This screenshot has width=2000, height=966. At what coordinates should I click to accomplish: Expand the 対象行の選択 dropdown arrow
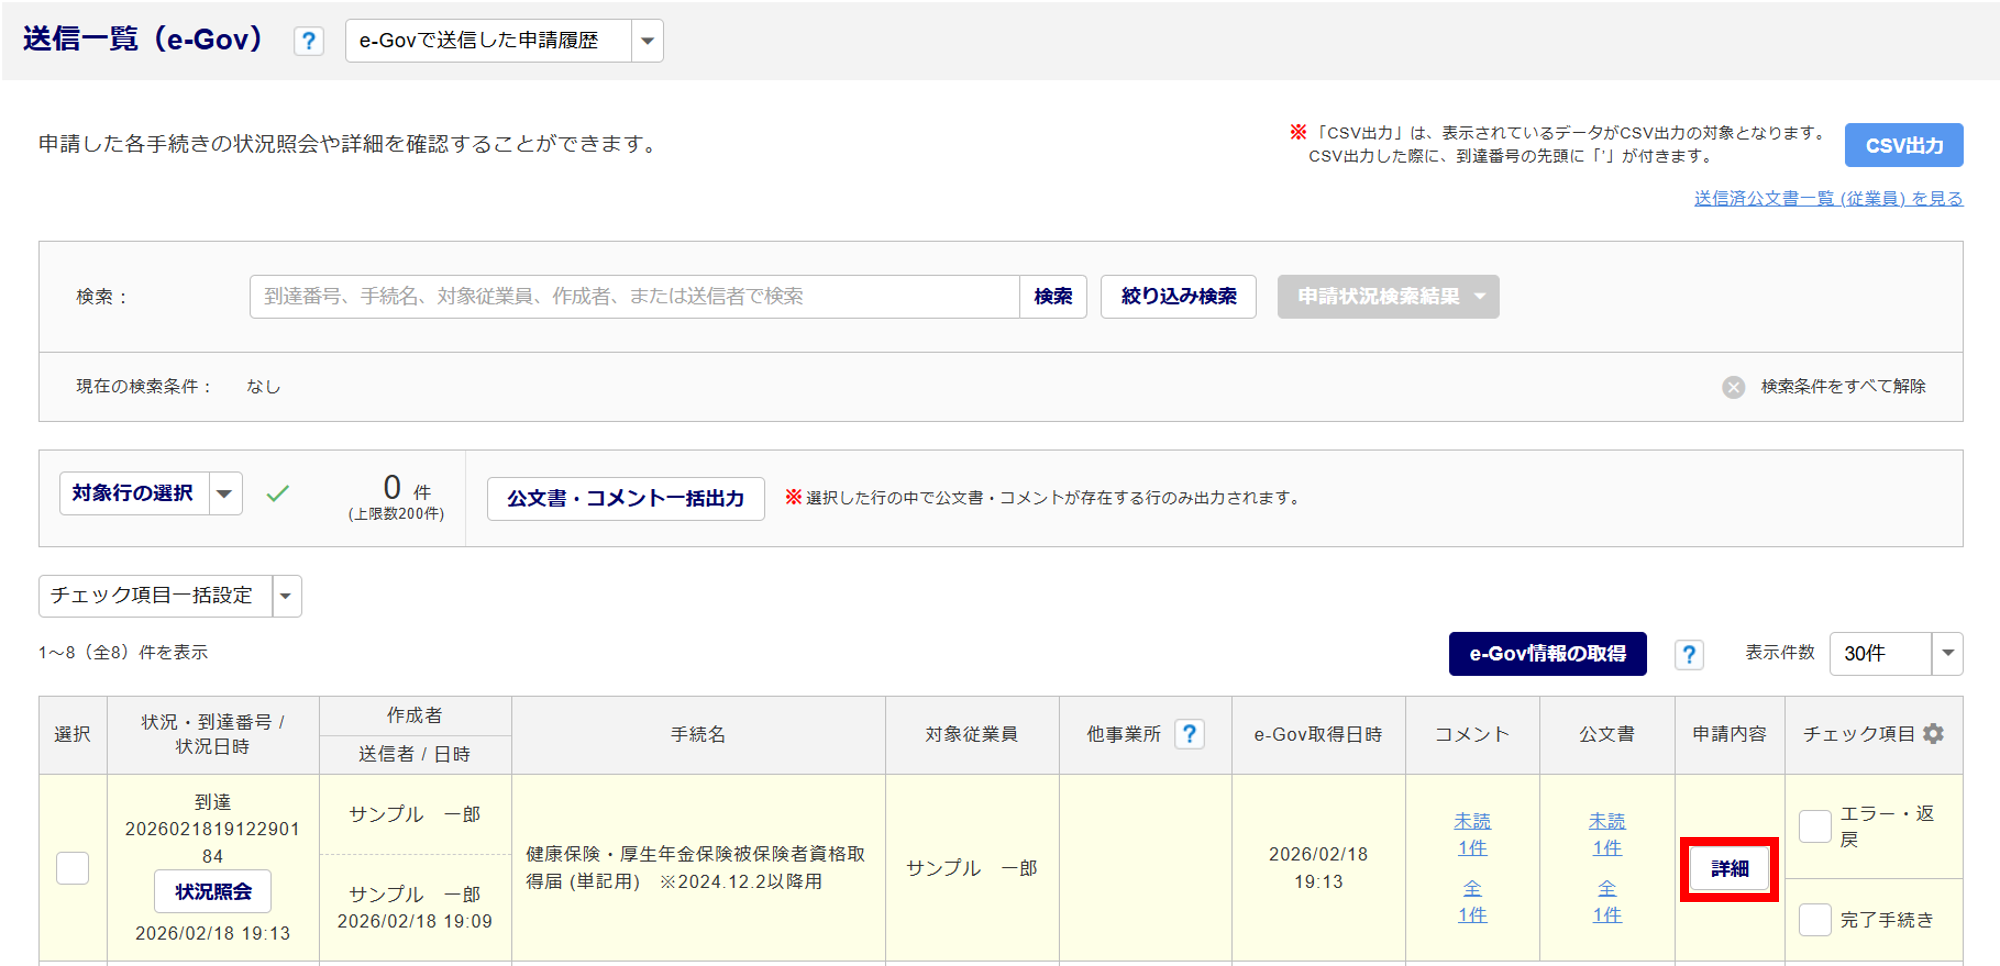point(225,493)
